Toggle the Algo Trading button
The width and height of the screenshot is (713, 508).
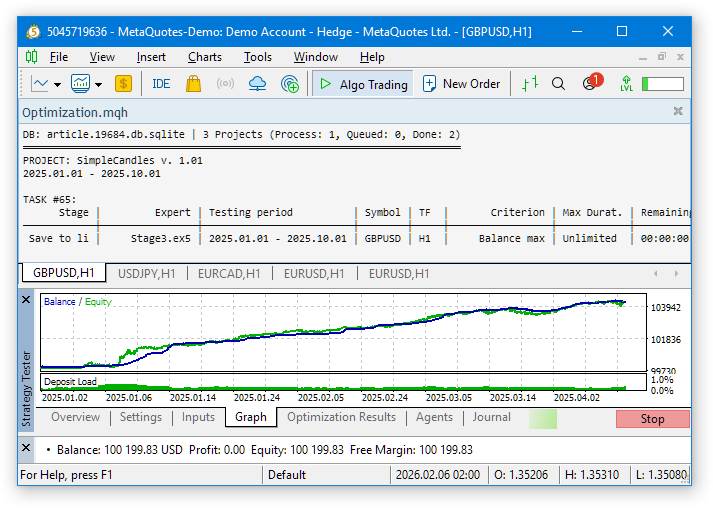click(x=363, y=84)
